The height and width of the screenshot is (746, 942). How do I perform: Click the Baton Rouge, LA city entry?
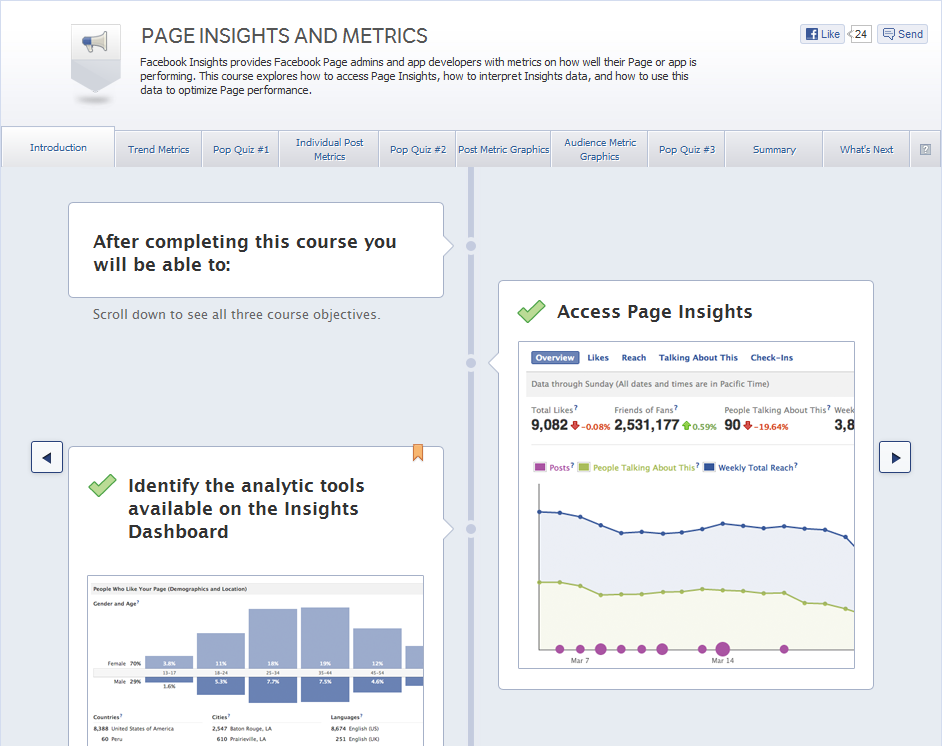point(251,728)
